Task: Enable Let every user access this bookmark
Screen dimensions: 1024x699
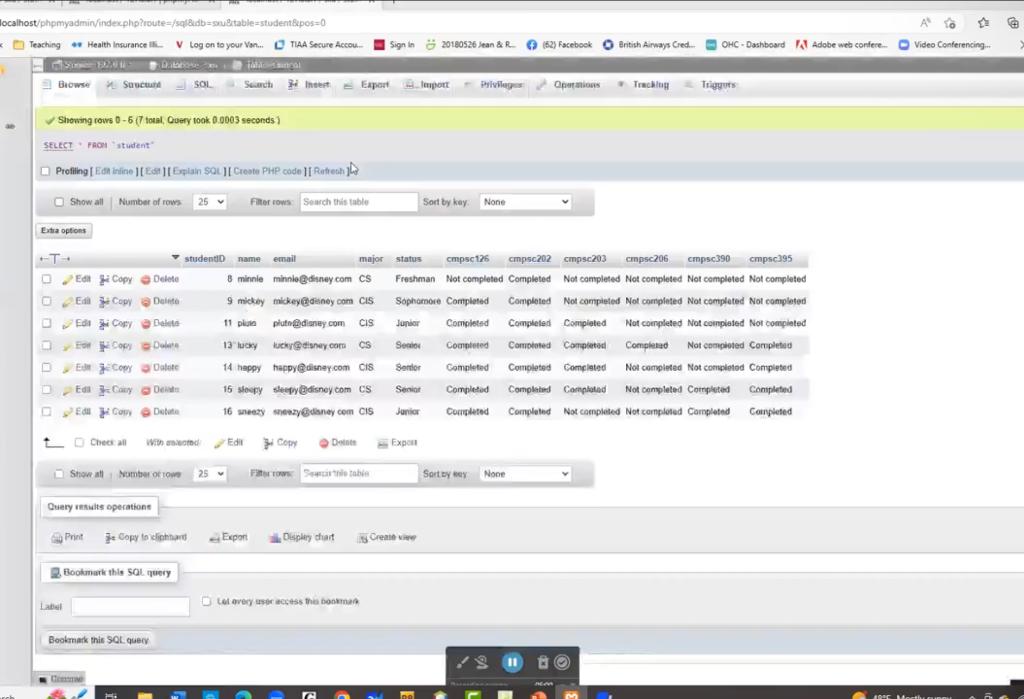Action: 206,601
